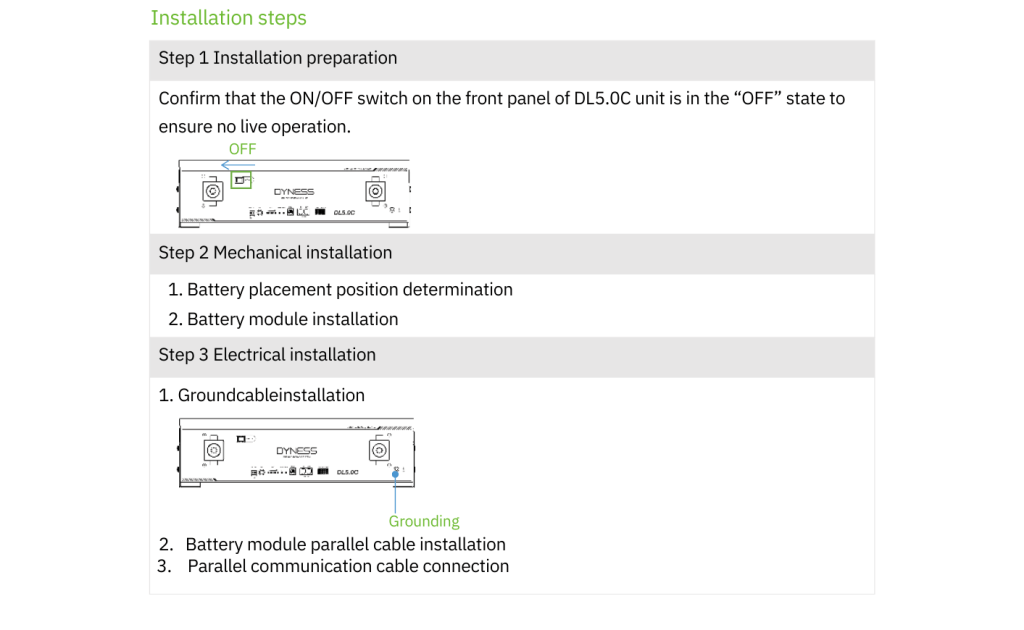
Task: Click the Step 1 Installation preparation header
Action: (x=277, y=58)
